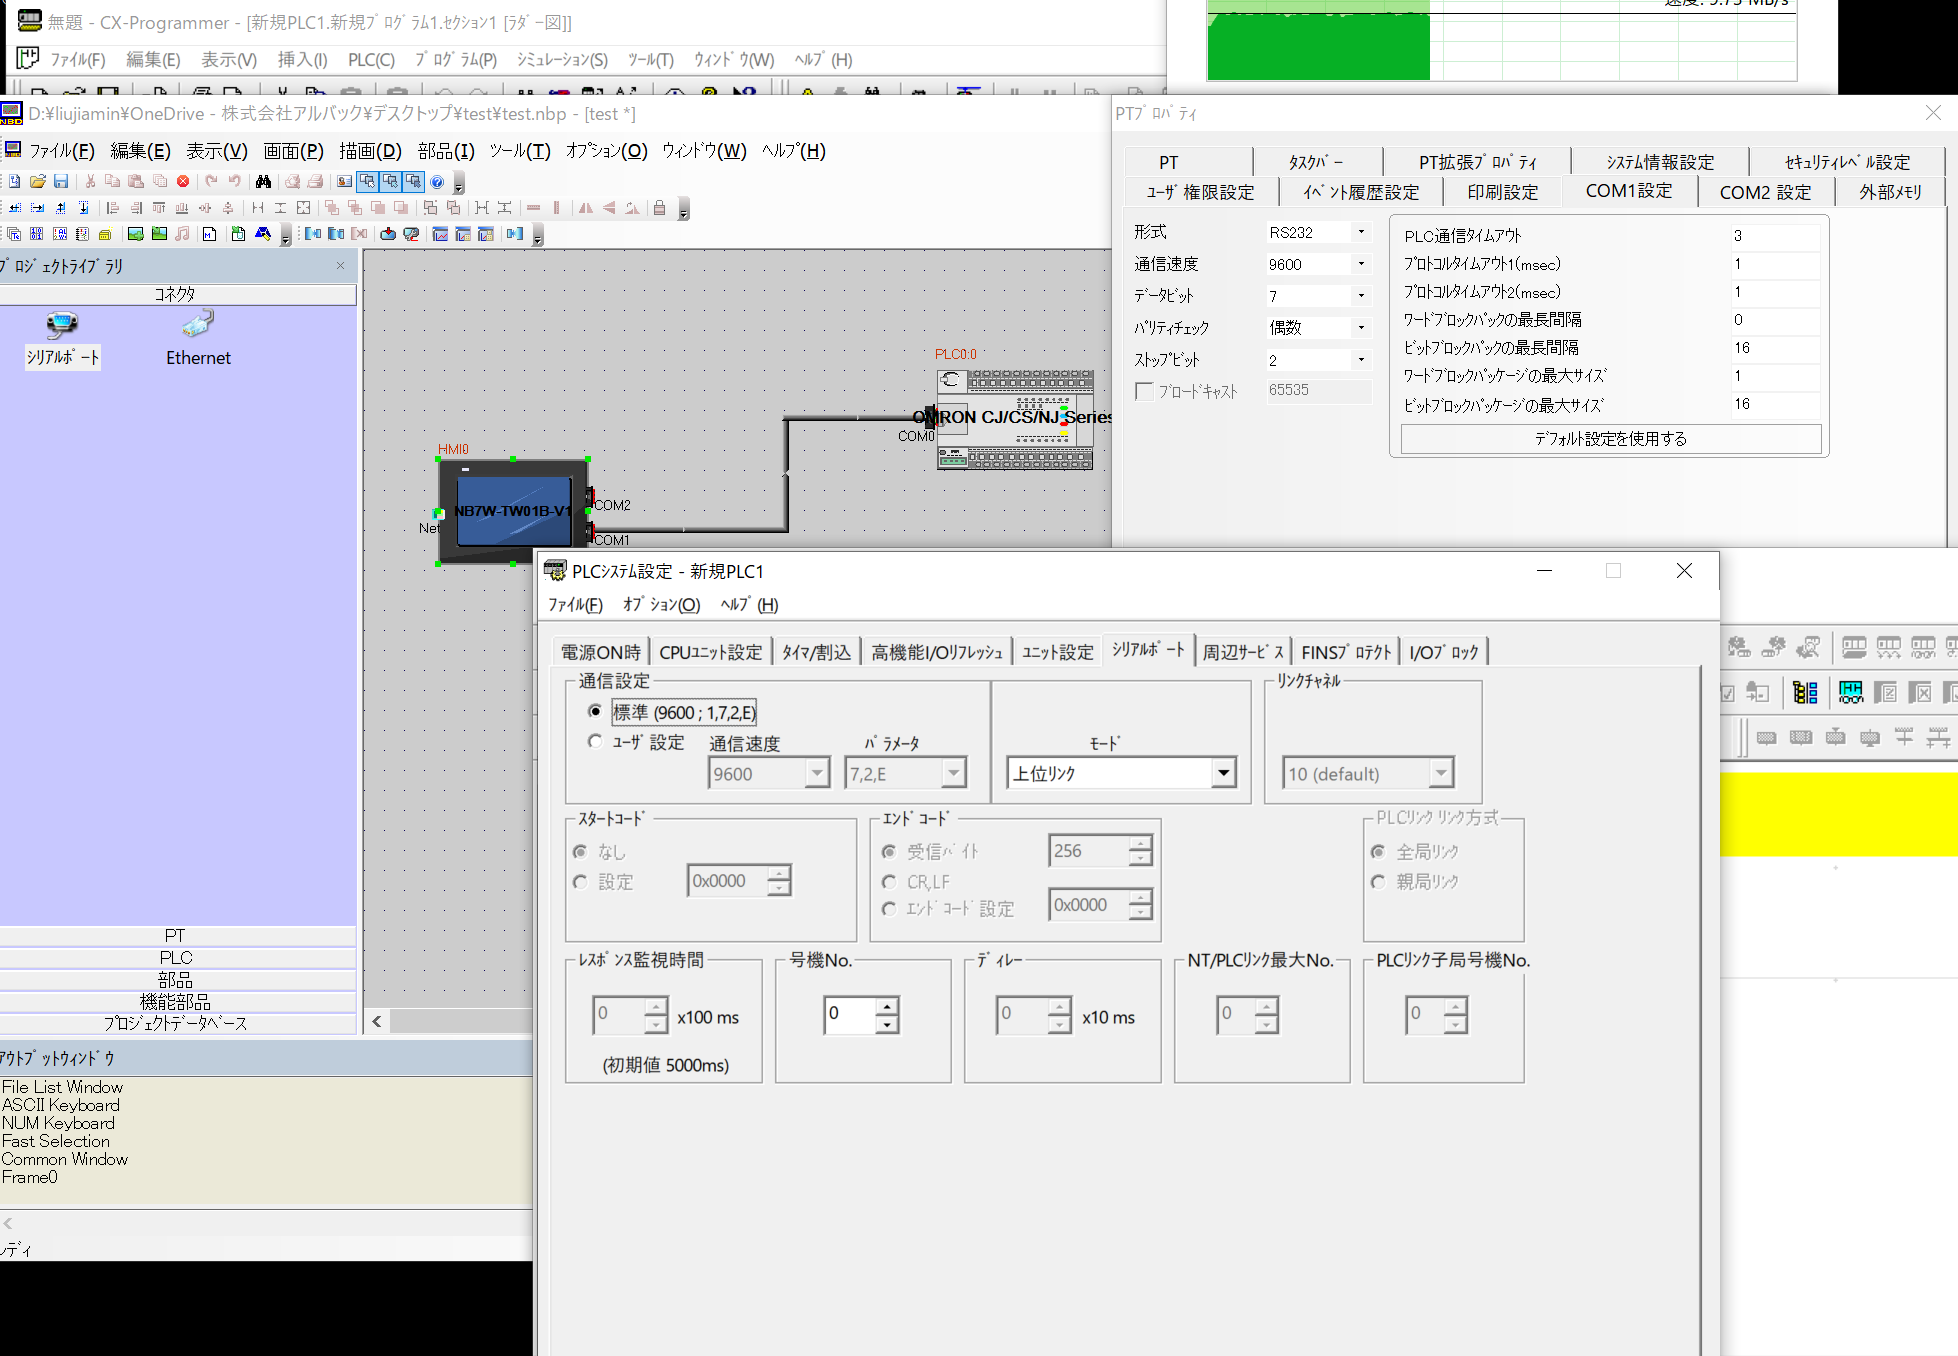Open the CPUユニット設定 tab
This screenshot has height=1356, width=1958.
tap(710, 652)
